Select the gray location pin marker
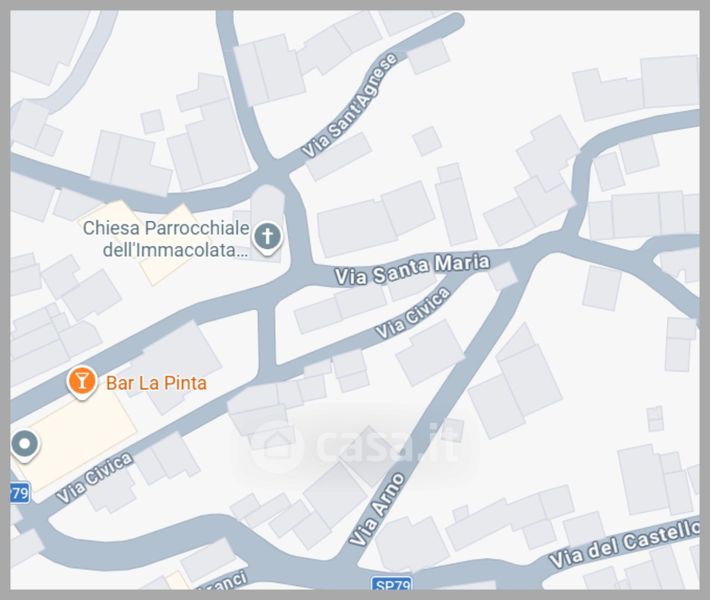The width and height of the screenshot is (710, 600). 24,445
